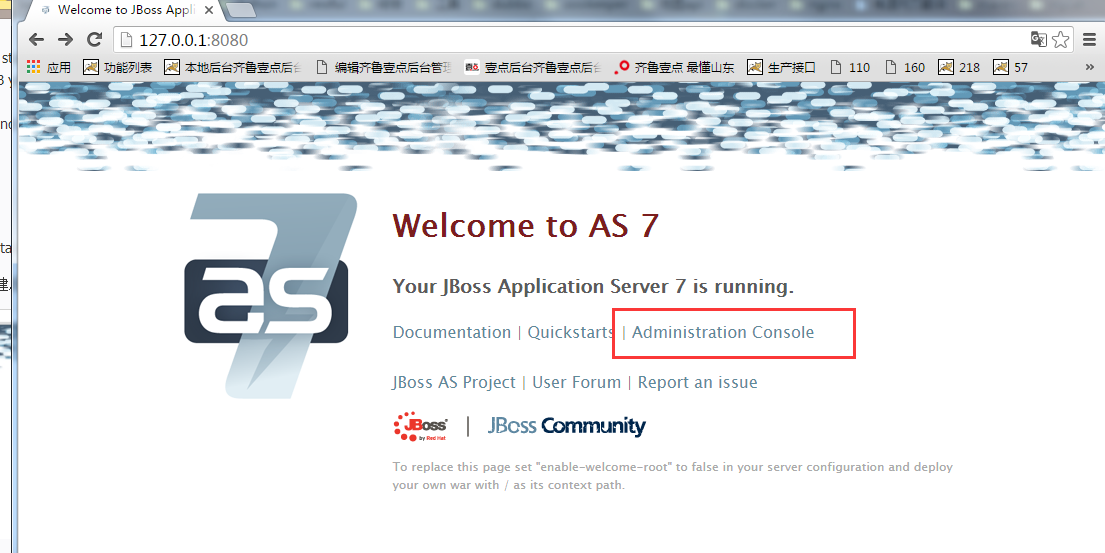This screenshot has width=1105, height=553.
Task: Click the translate icon in address bar
Action: click(1039, 39)
